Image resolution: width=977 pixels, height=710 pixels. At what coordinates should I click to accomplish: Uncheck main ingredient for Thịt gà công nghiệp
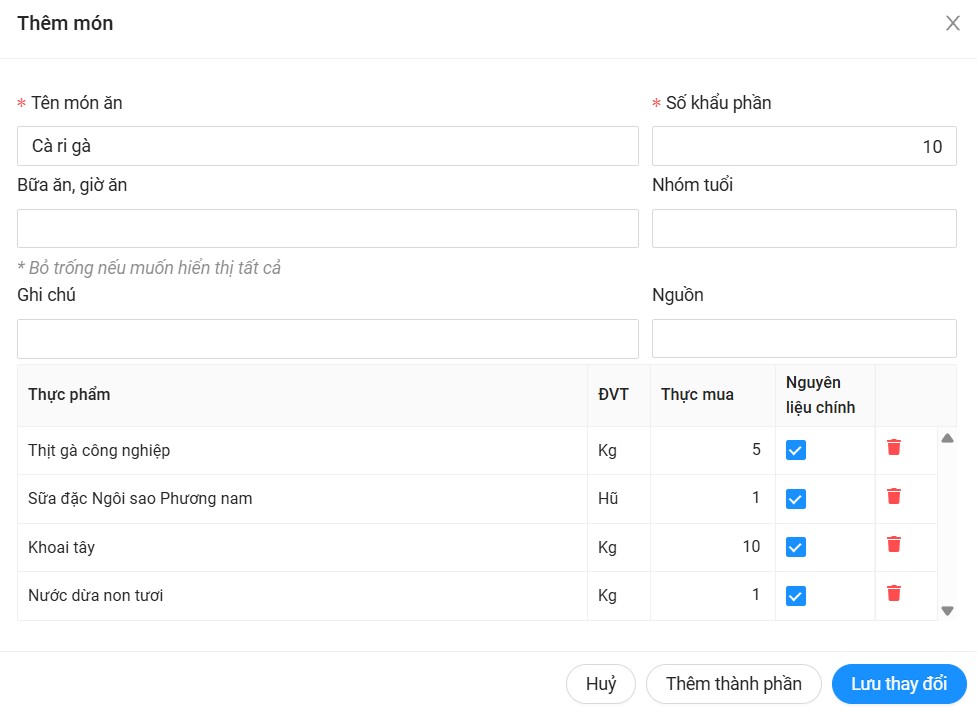tap(796, 450)
